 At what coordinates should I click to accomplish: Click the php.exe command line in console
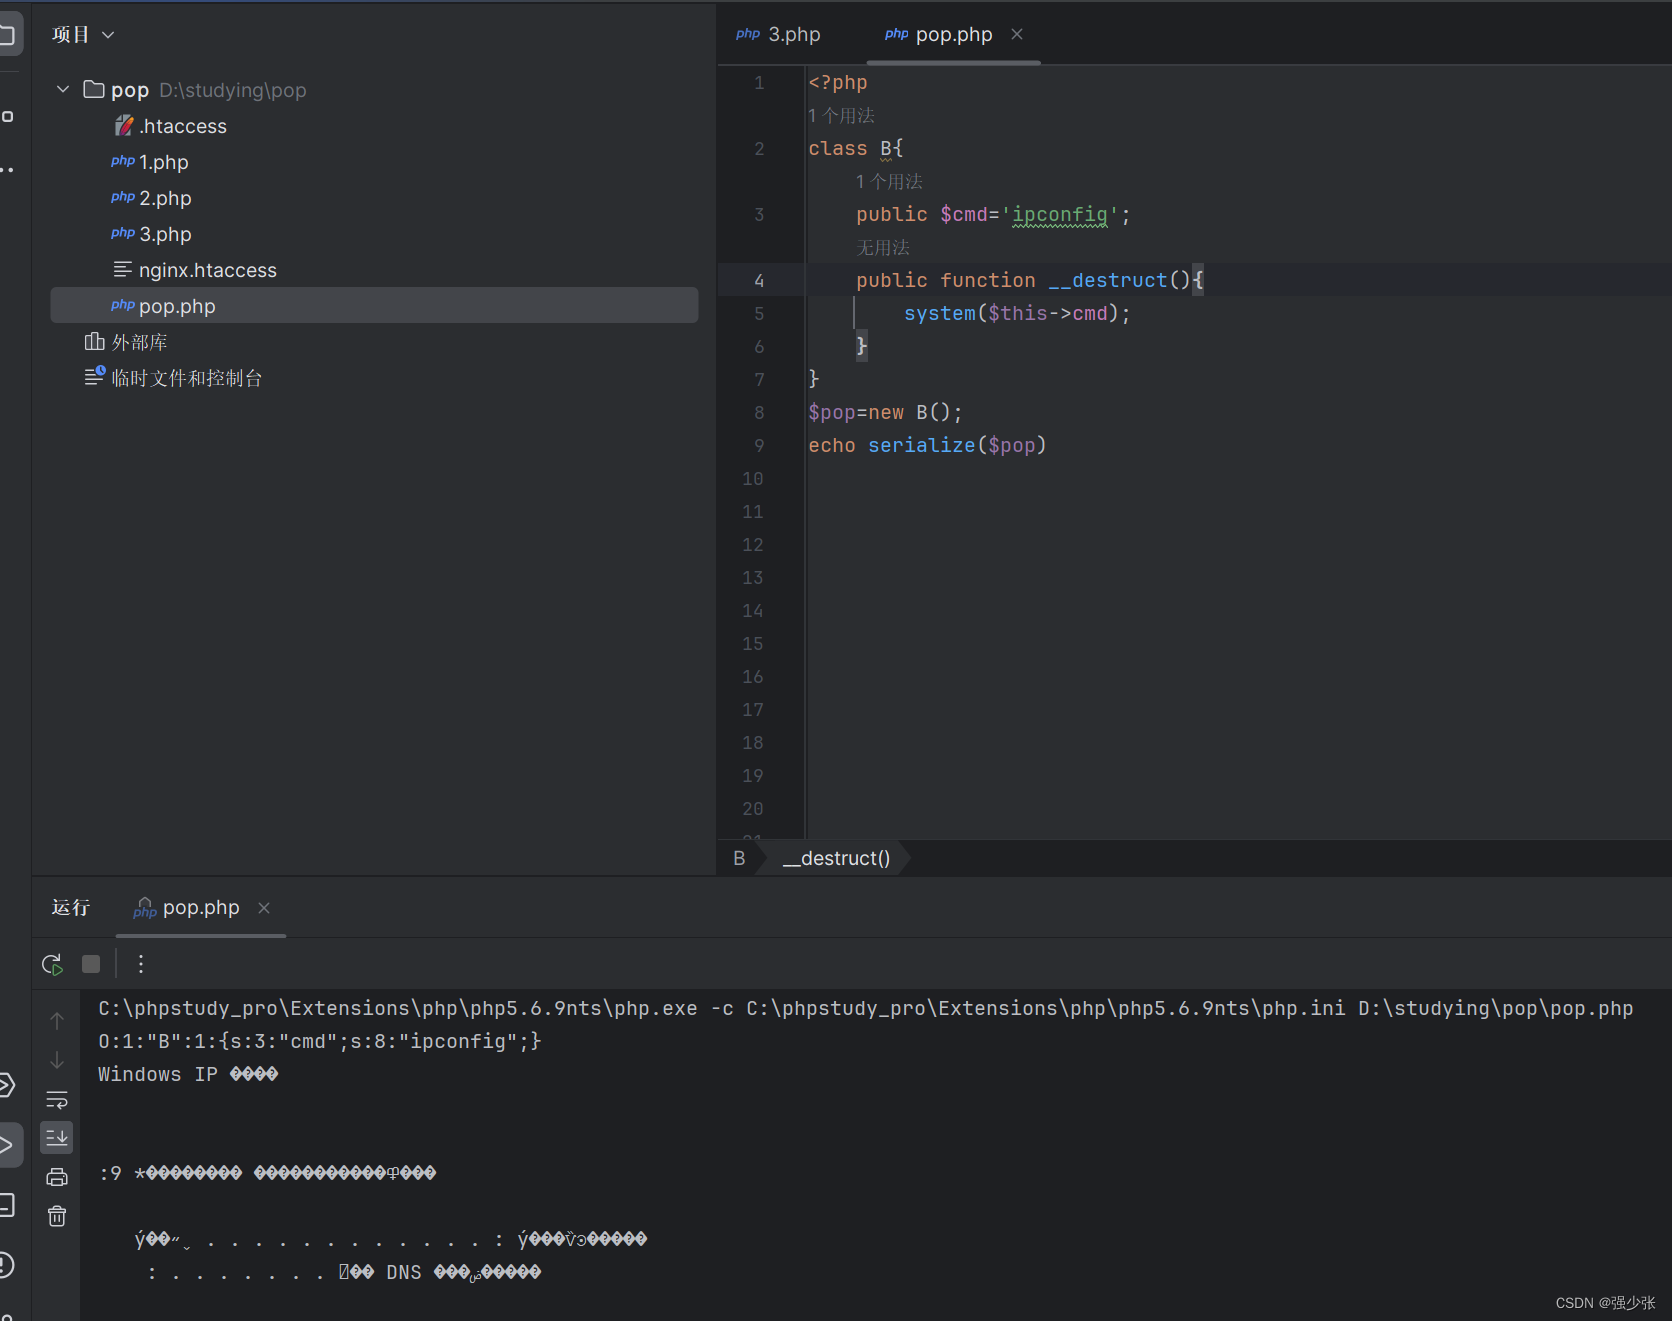click(866, 1008)
